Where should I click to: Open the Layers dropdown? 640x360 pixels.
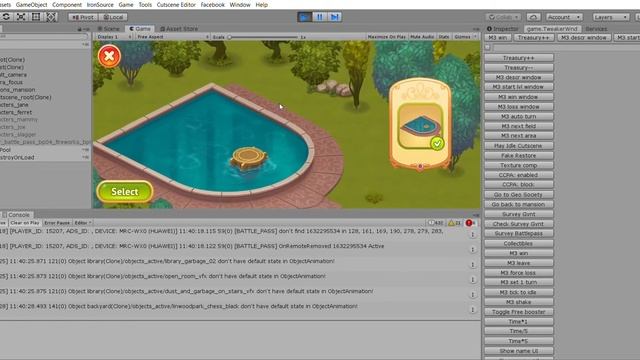click(611, 17)
